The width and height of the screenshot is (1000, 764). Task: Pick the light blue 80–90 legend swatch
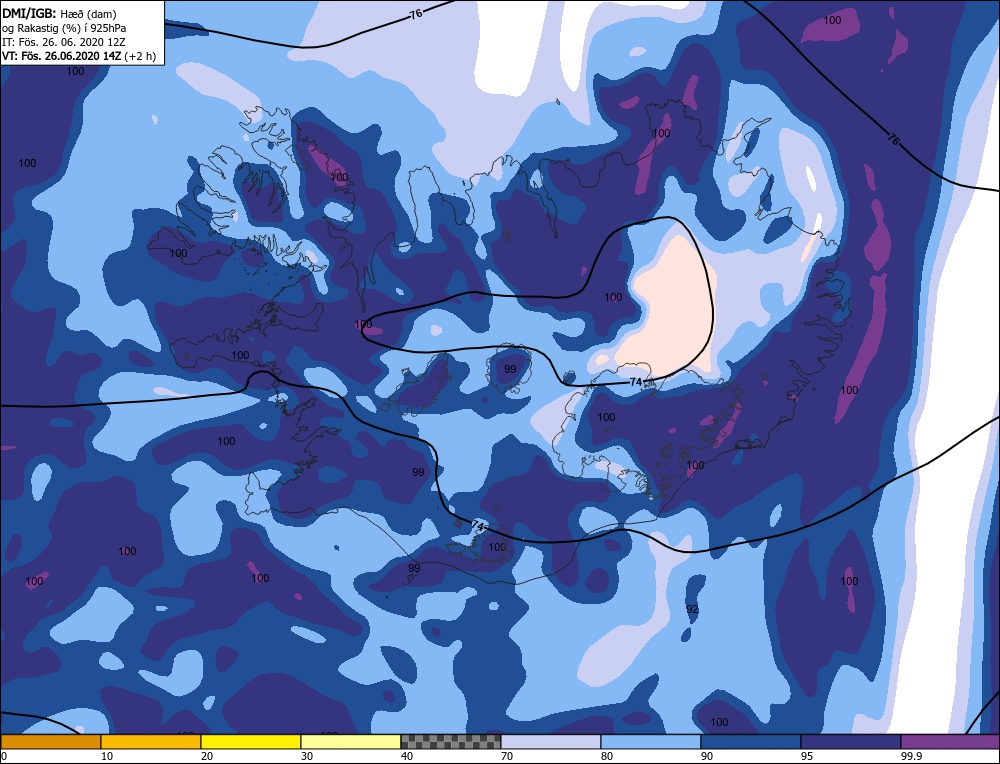(x=651, y=742)
